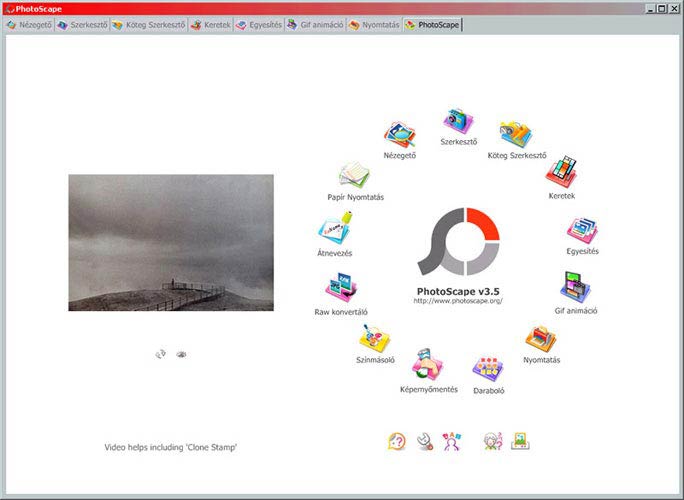Viewport: 684px width, 500px height.
Task: Start the Képernyőmentés screen capture icon
Action: click(x=428, y=365)
